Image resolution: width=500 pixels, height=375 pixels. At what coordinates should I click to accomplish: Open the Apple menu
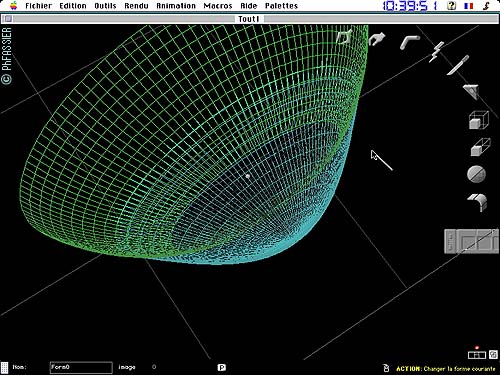tap(14, 6)
